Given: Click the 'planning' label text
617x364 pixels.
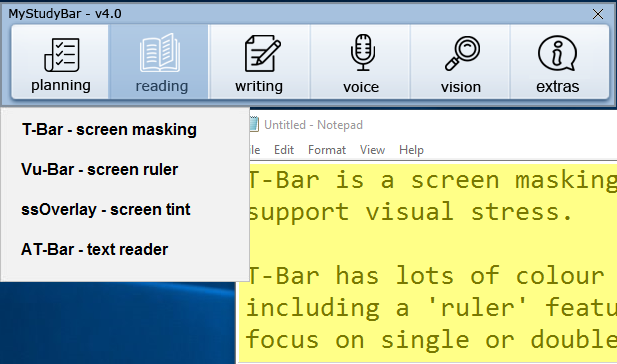Looking at the screenshot, I should 61,85.
